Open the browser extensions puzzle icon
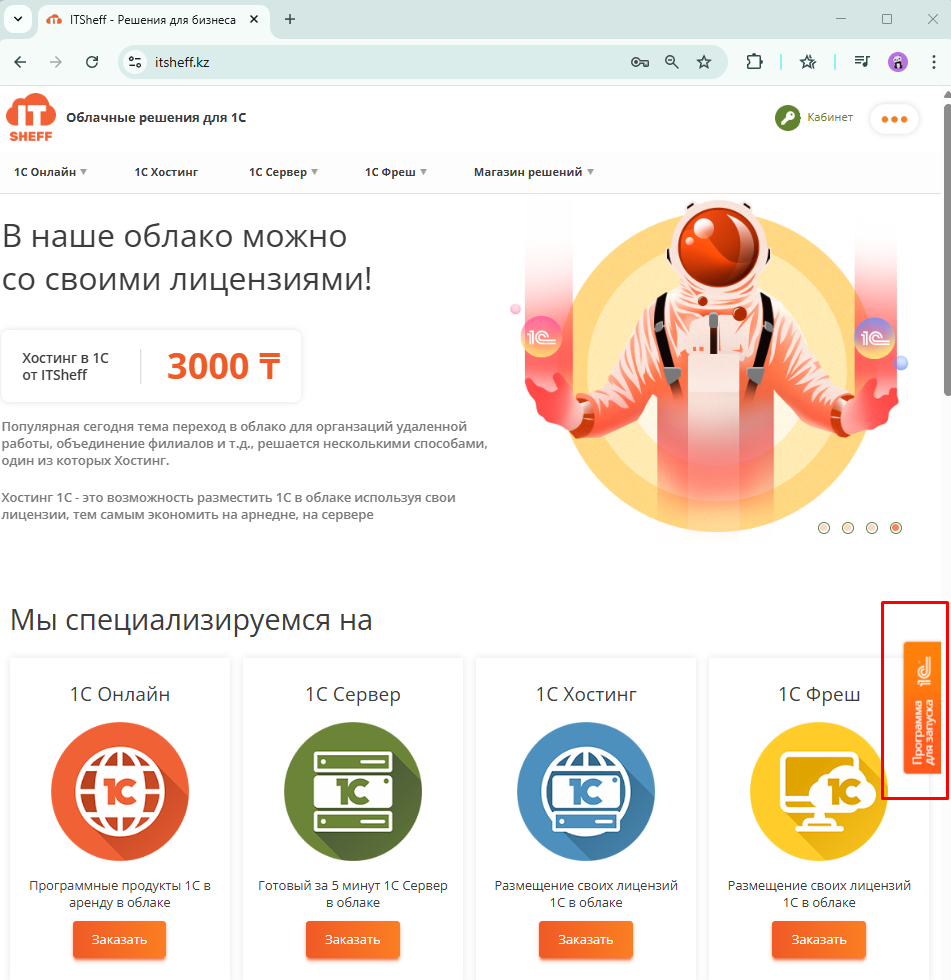The height and width of the screenshot is (980, 951). (x=754, y=62)
